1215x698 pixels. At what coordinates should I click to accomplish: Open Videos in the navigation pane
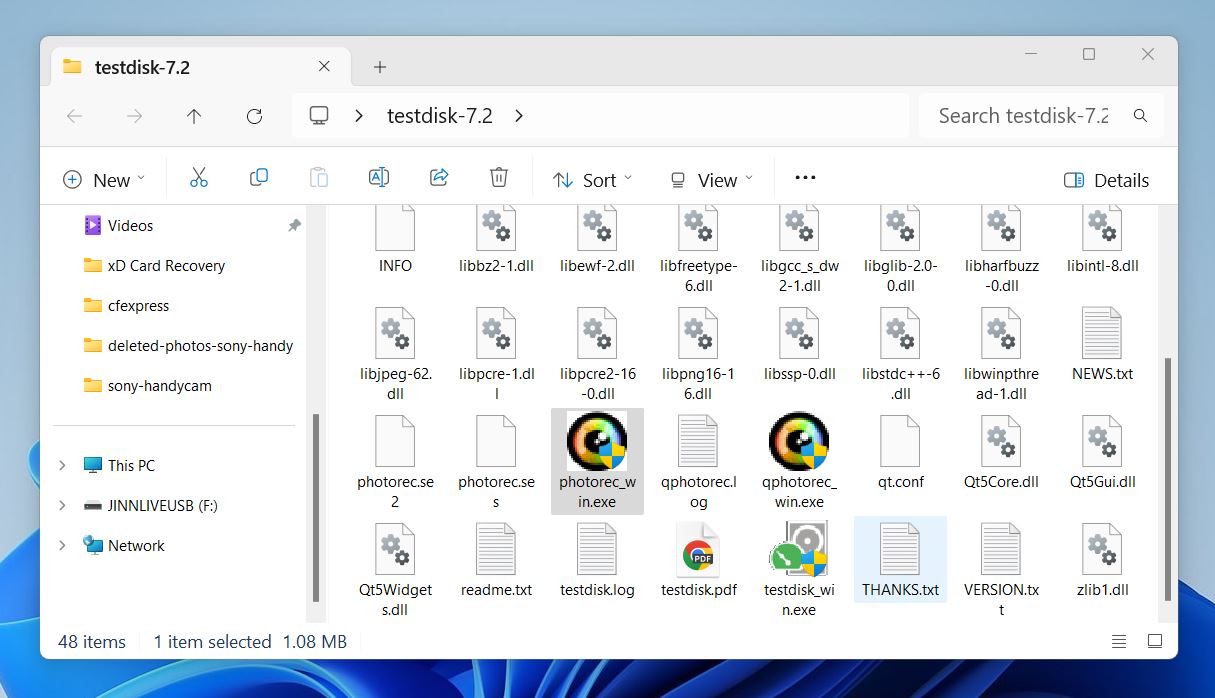tap(130, 225)
